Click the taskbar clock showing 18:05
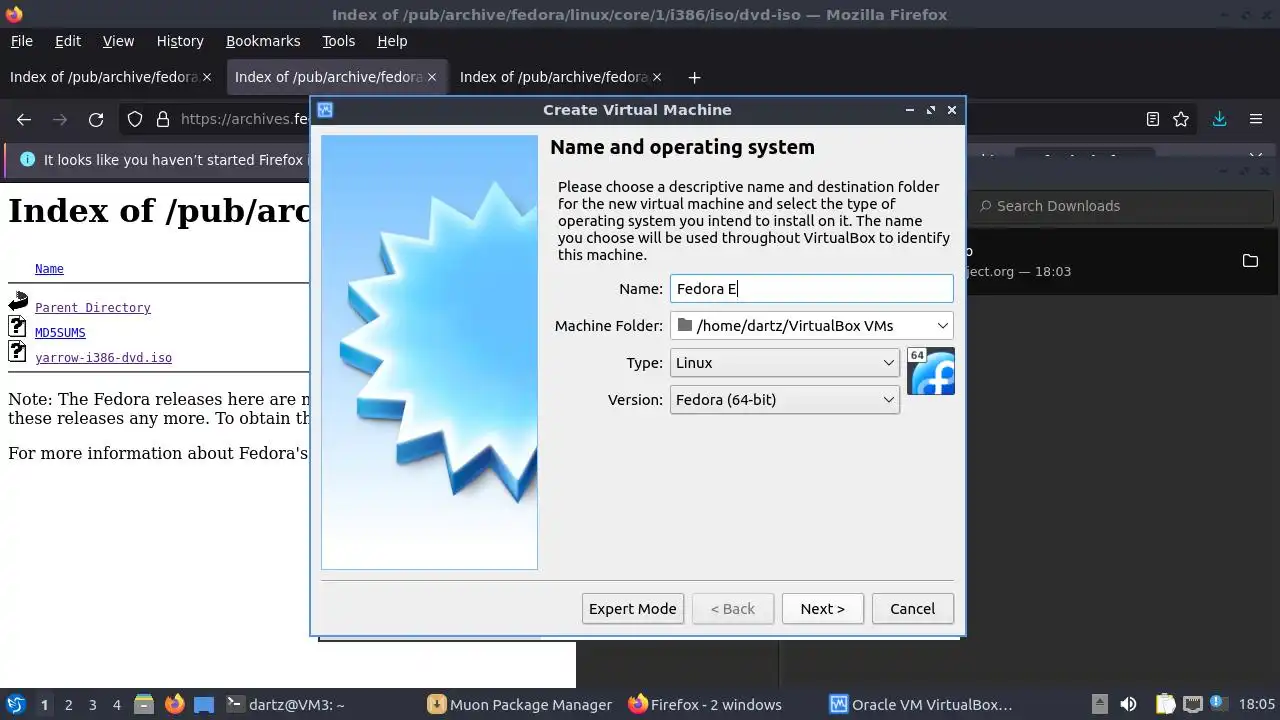Image resolution: width=1280 pixels, height=720 pixels. [x=1257, y=704]
